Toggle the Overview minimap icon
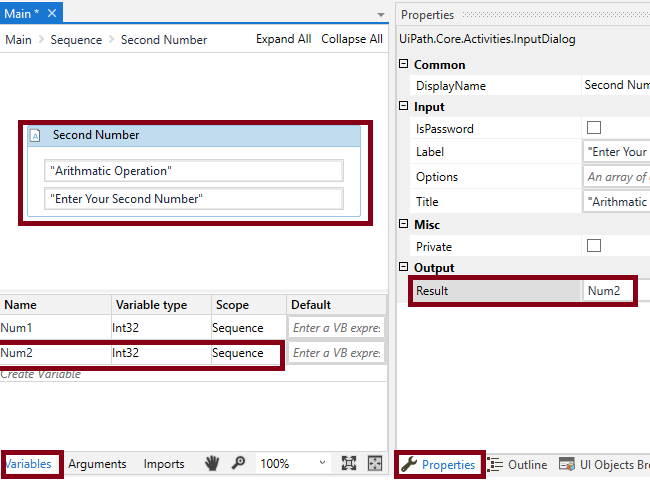The height and width of the screenshot is (483, 650). (375, 463)
